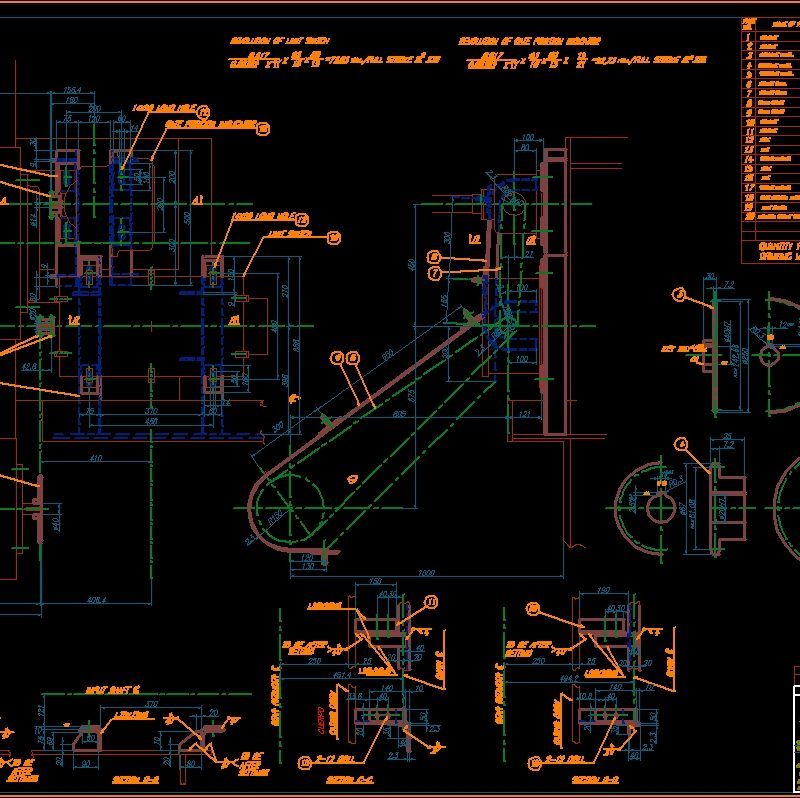Click balloon 7 below balloon 6
The height and width of the screenshot is (798, 800).
[x=435, y=272]
